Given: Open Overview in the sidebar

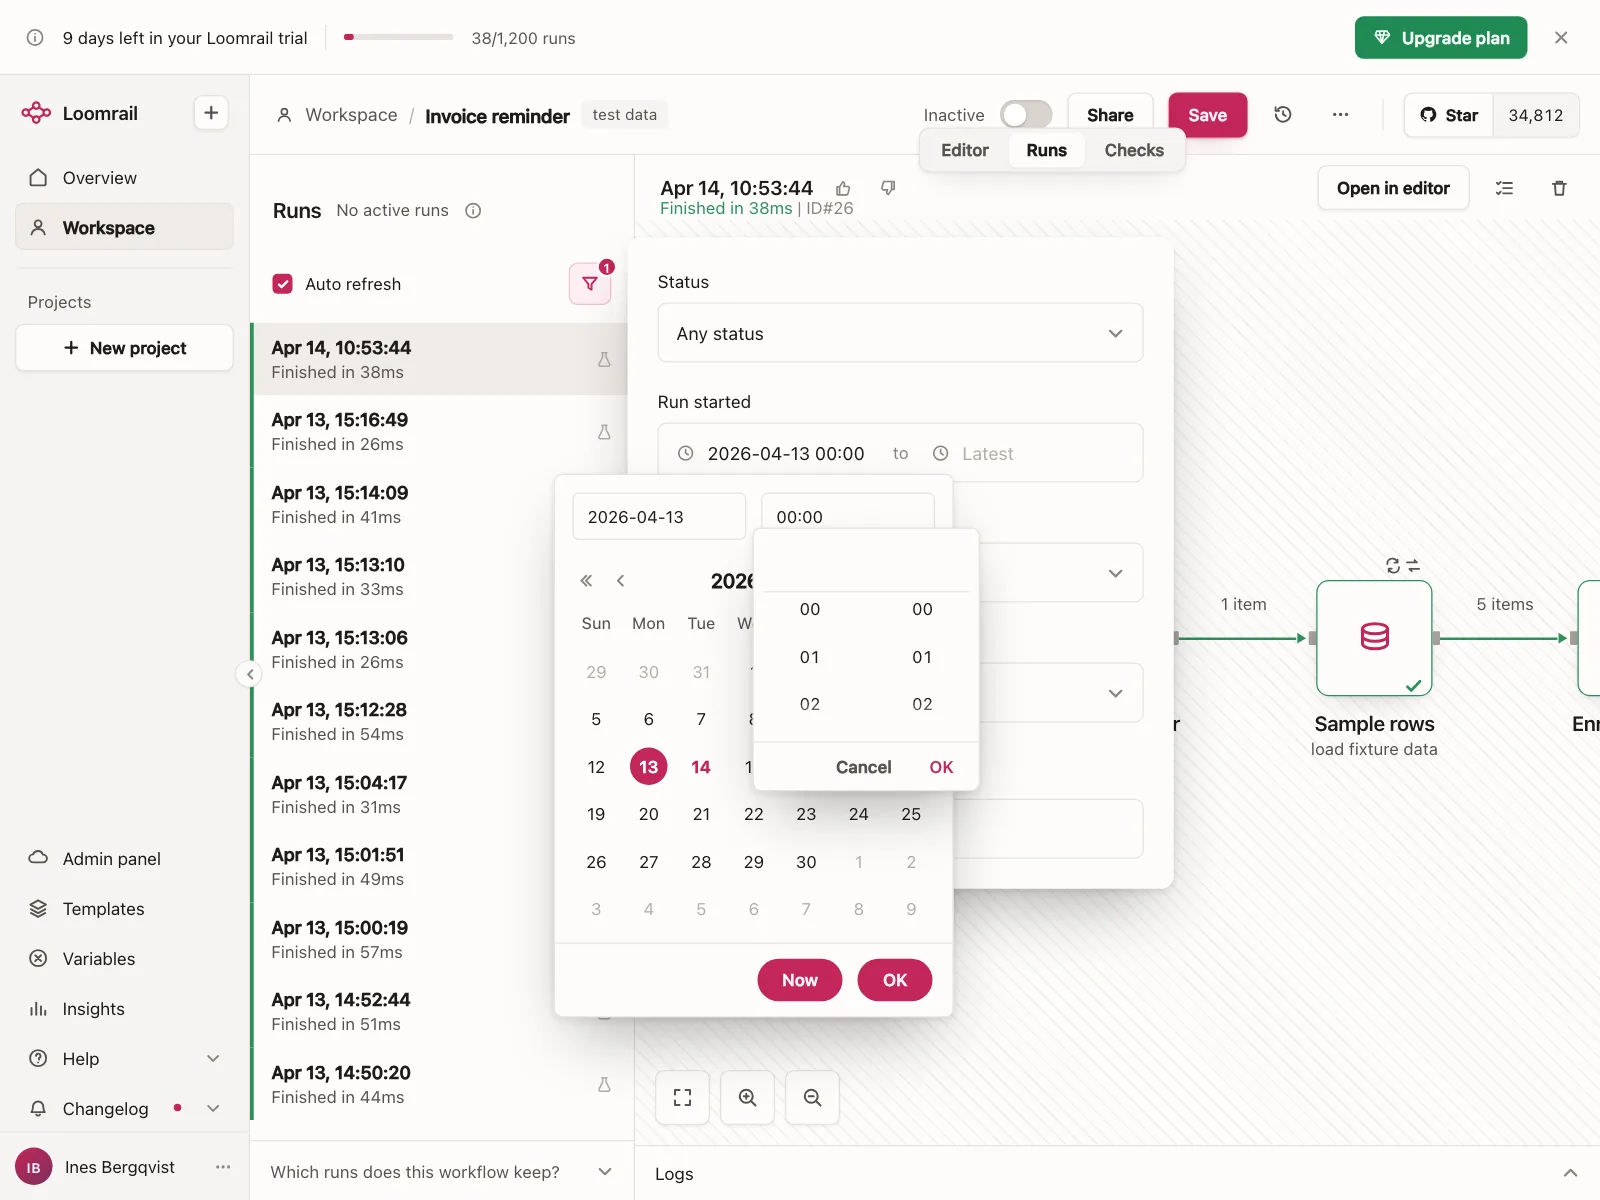Looking at the screenshot, I should (x=124, y=178).
